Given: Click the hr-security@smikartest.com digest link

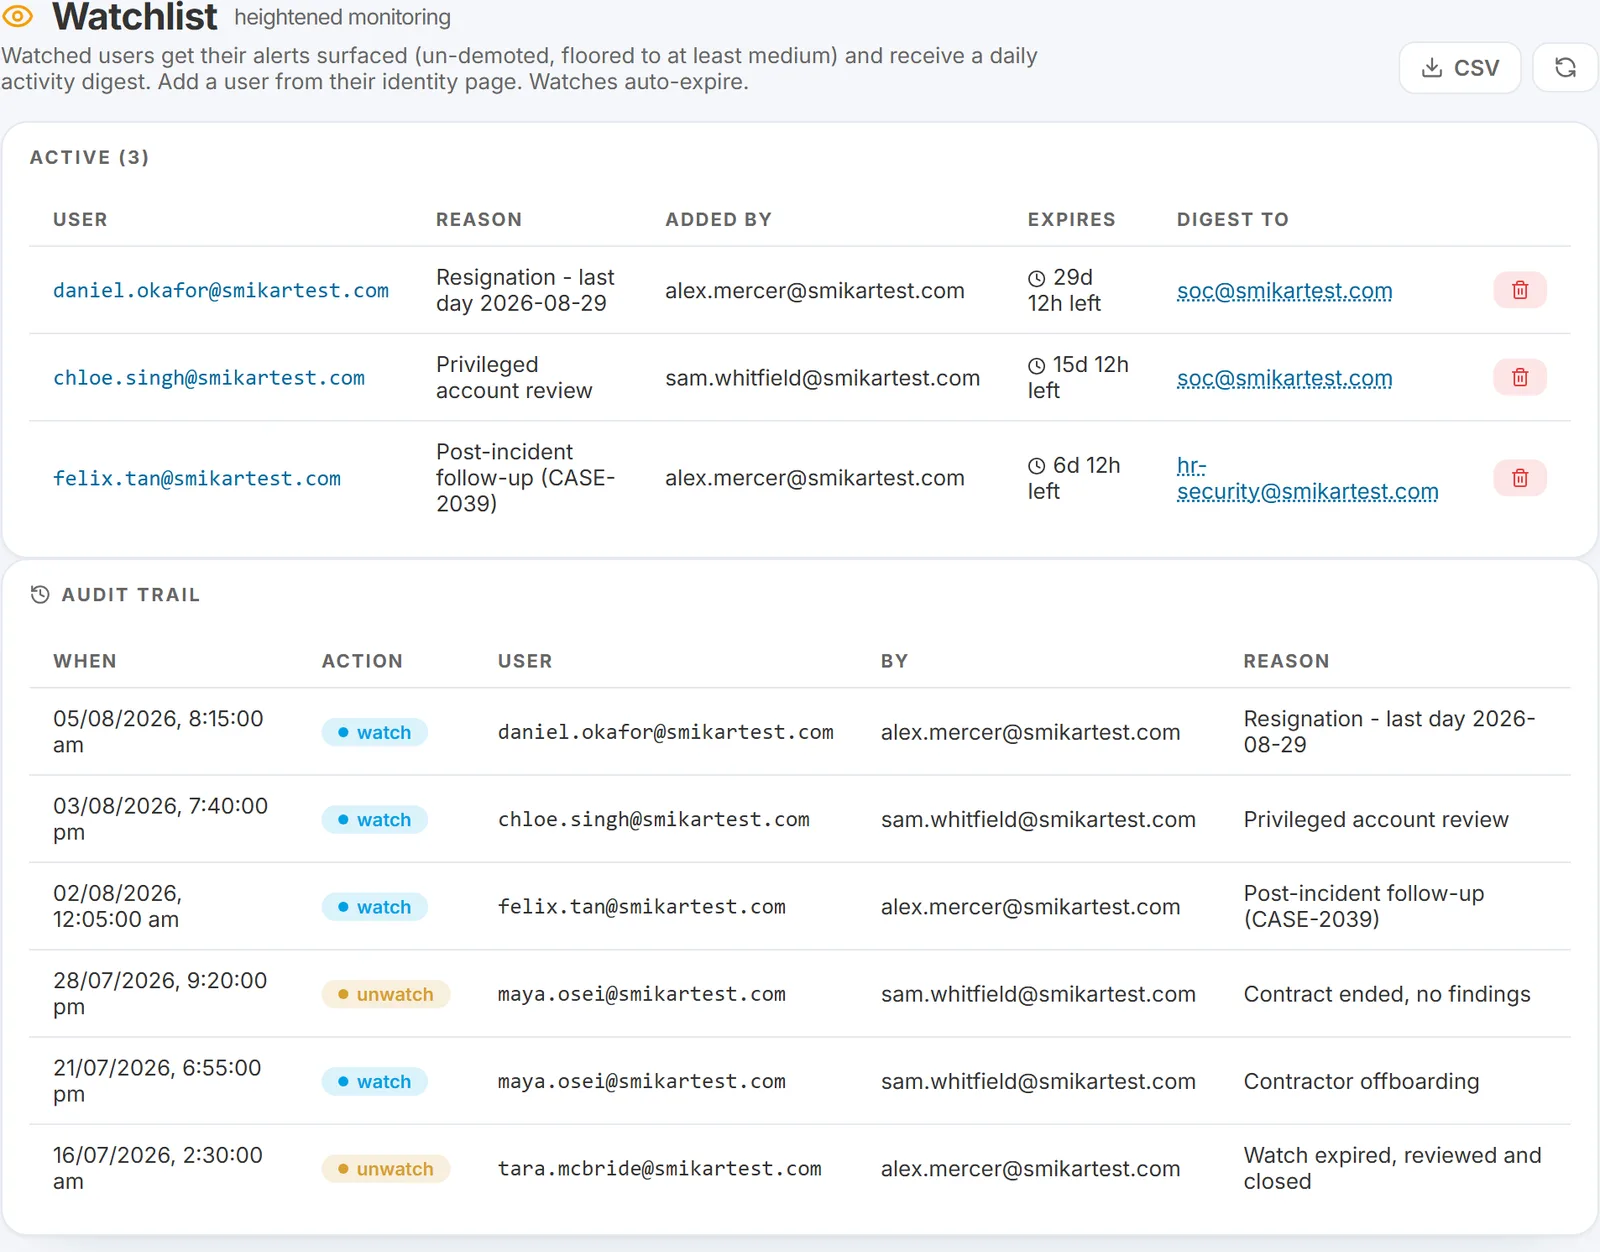Looking at the screenshot, I should [x=1307, y=479].
